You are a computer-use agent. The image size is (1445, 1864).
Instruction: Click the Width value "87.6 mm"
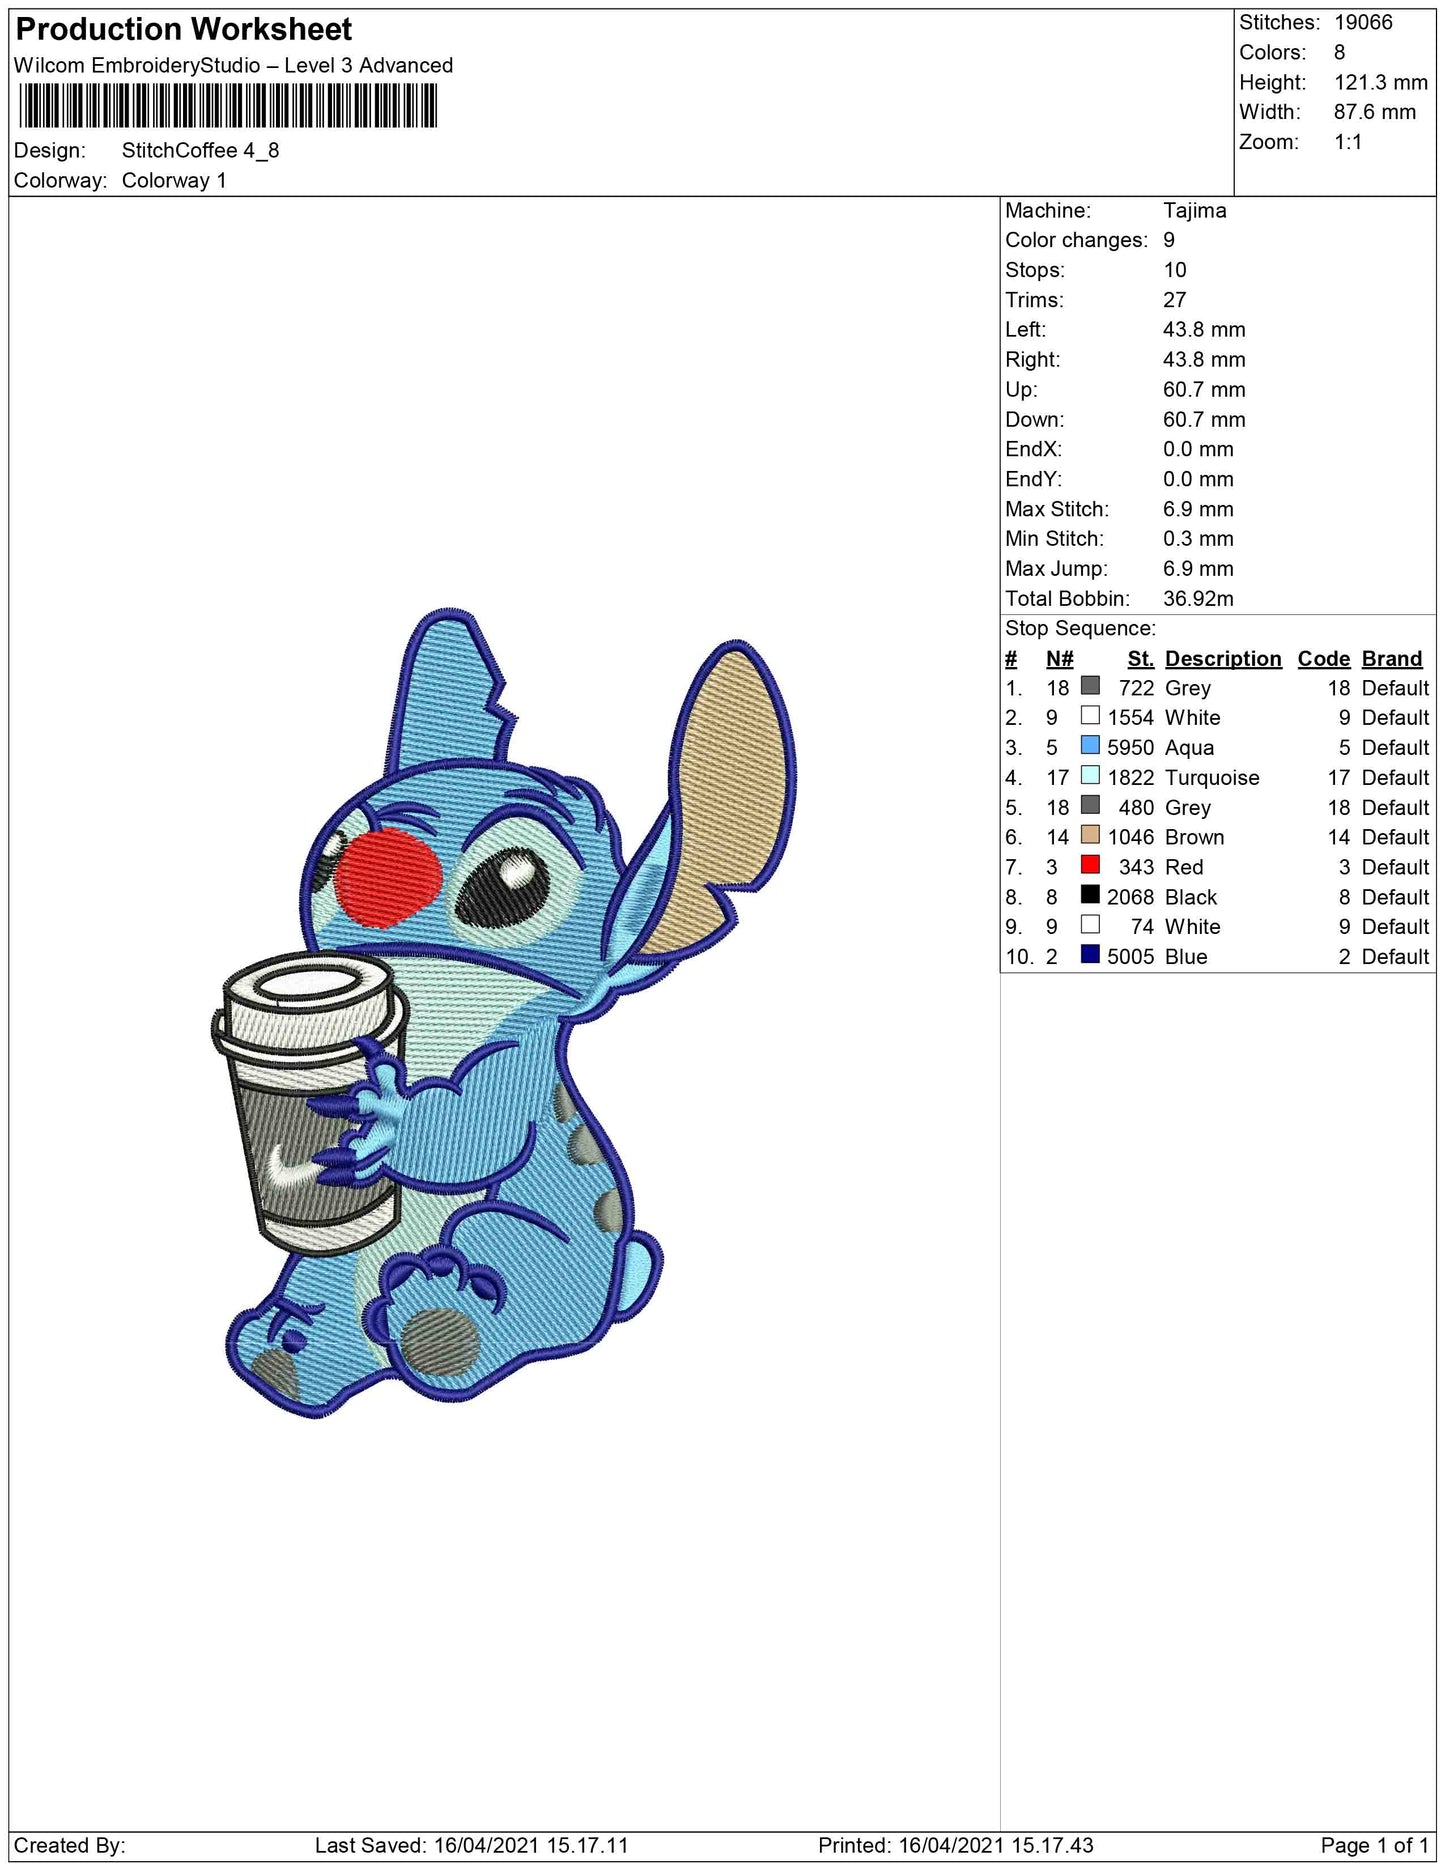point(1375,113)
